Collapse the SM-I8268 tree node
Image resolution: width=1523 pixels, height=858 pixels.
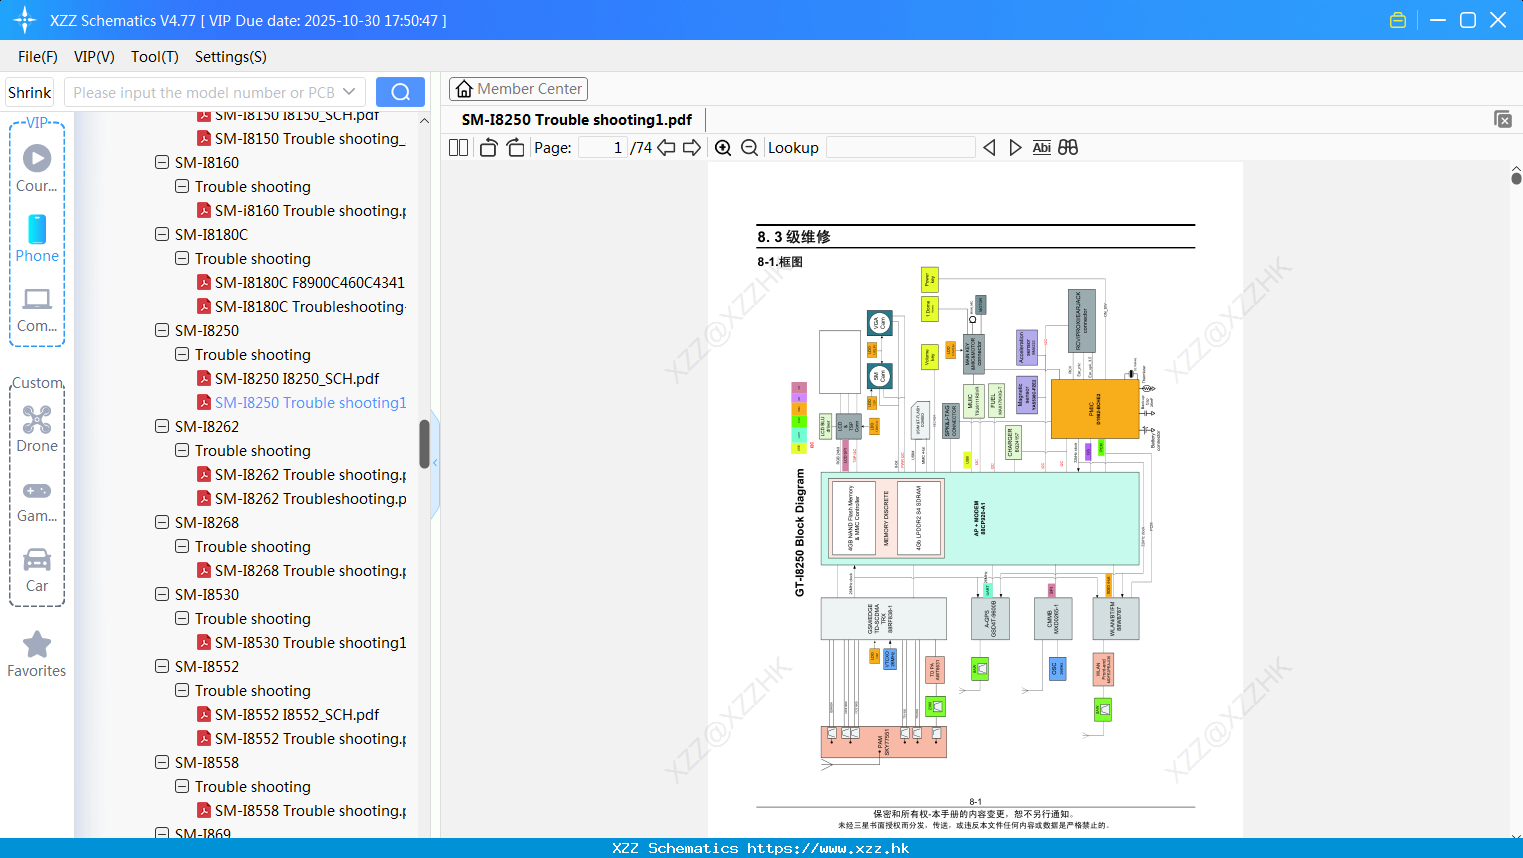pos(162,522)
